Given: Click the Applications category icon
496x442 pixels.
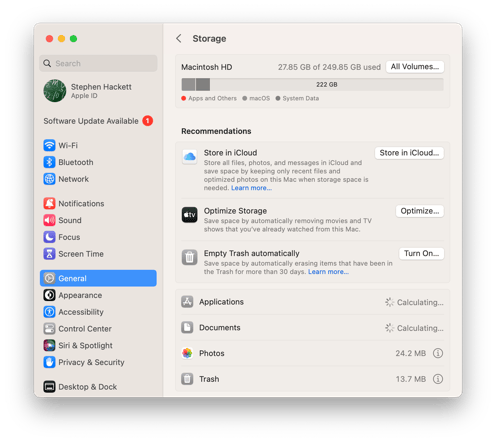Looking at the screenshot, I should (187, 302).
